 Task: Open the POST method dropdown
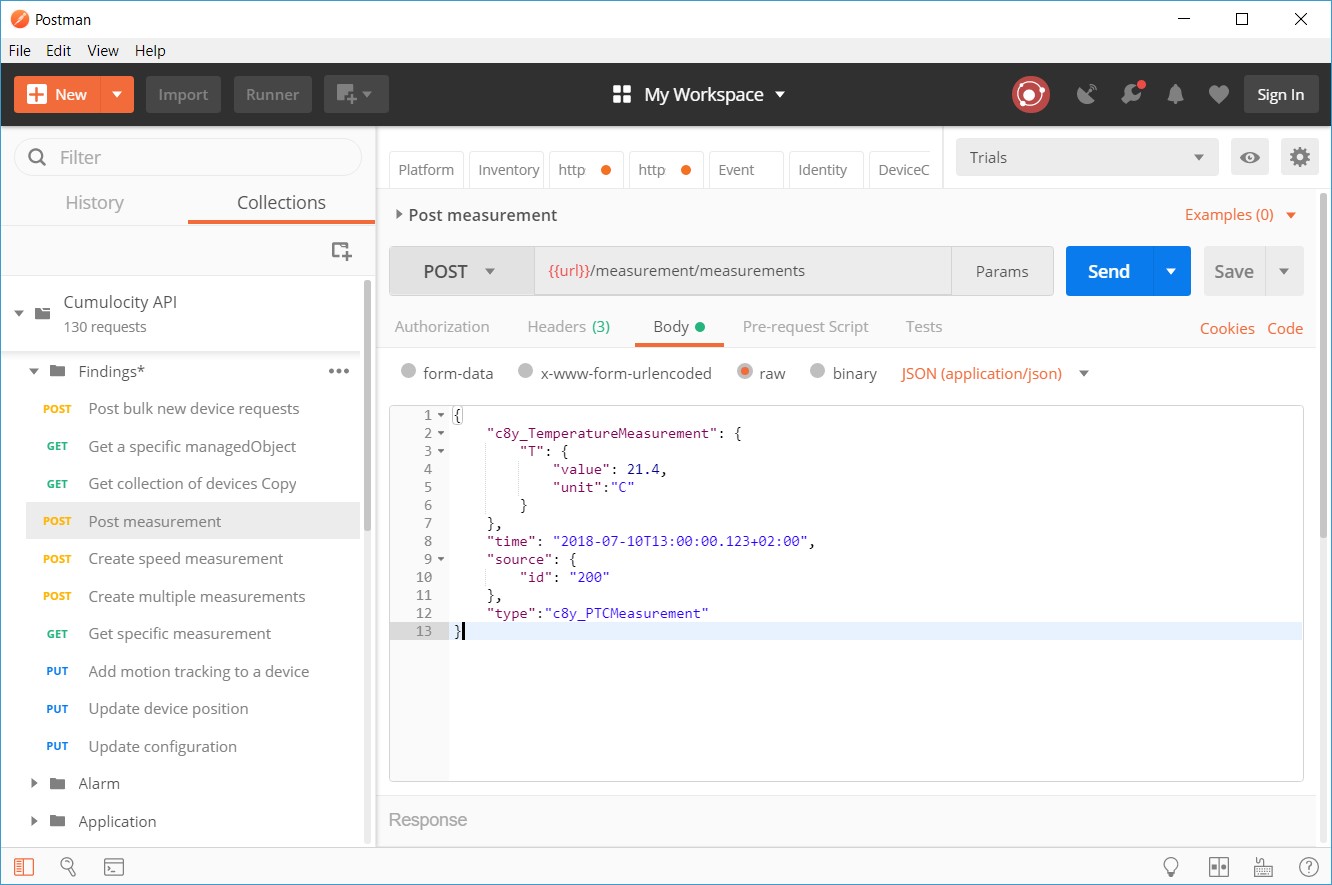[x=461, y=271]
